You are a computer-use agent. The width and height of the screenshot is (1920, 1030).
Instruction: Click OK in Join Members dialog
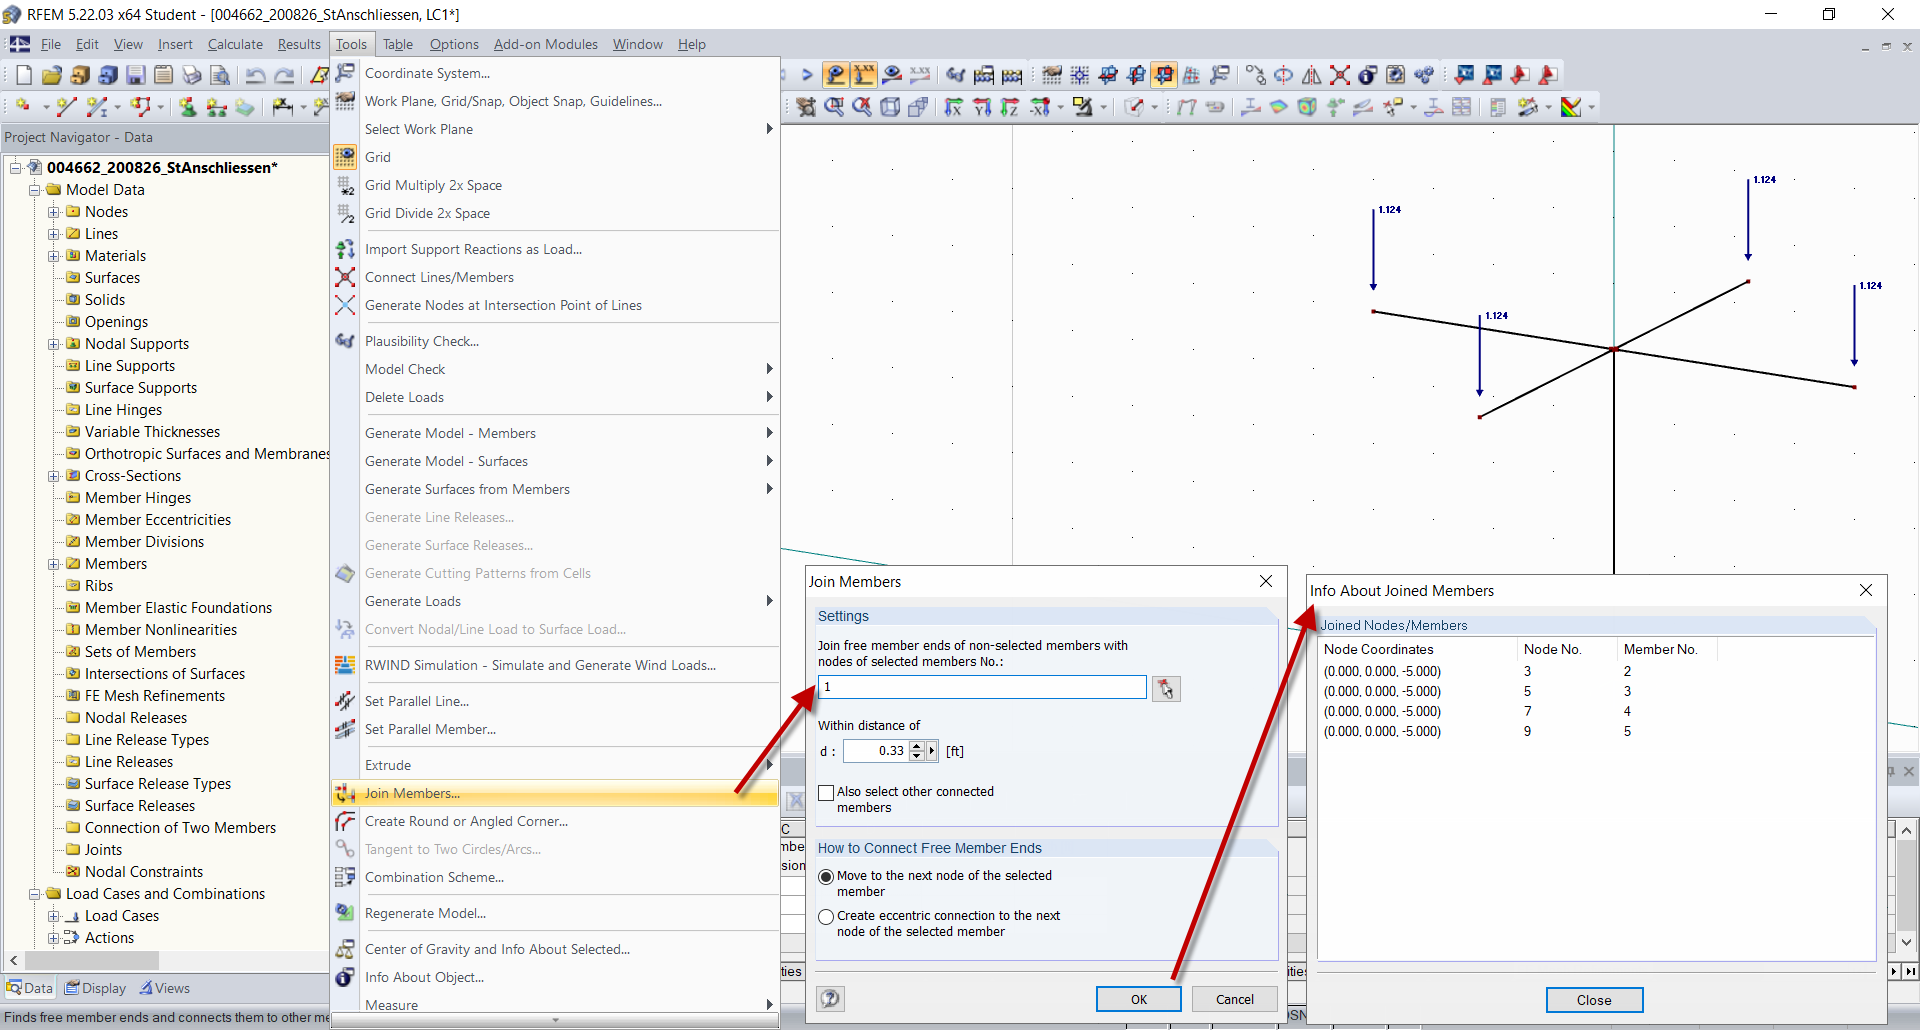pos(1139,999)
